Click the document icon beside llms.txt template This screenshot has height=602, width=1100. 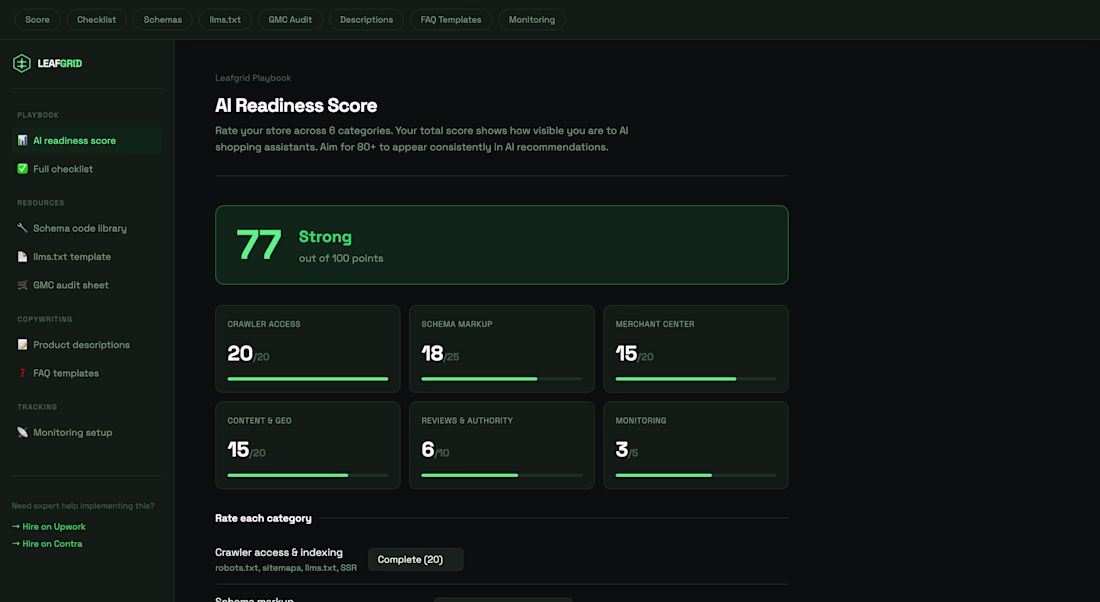click(x=22, y=257)
